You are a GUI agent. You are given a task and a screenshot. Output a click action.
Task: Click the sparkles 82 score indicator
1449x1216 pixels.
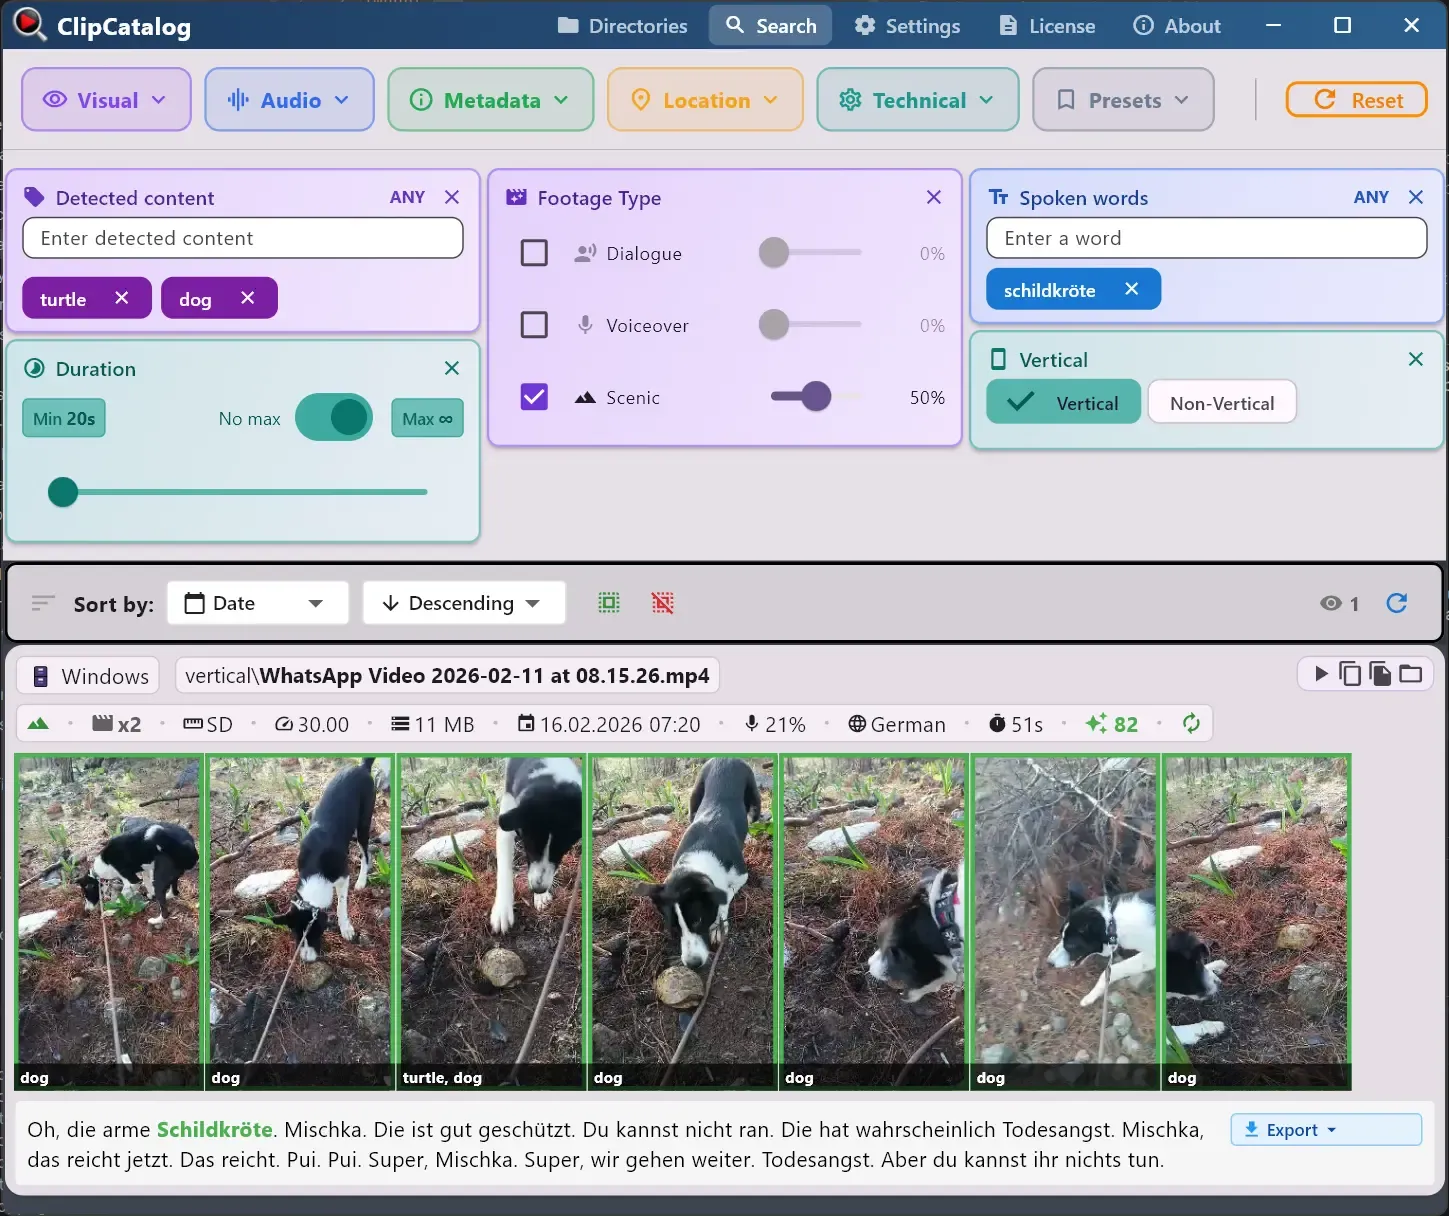click(x=1111, y=723)
